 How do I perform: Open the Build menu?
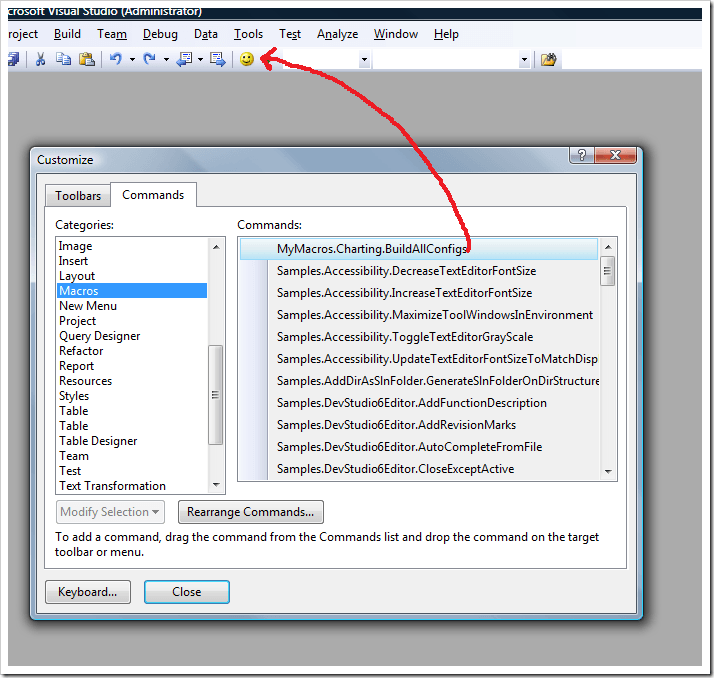click(x=67, y=34)
